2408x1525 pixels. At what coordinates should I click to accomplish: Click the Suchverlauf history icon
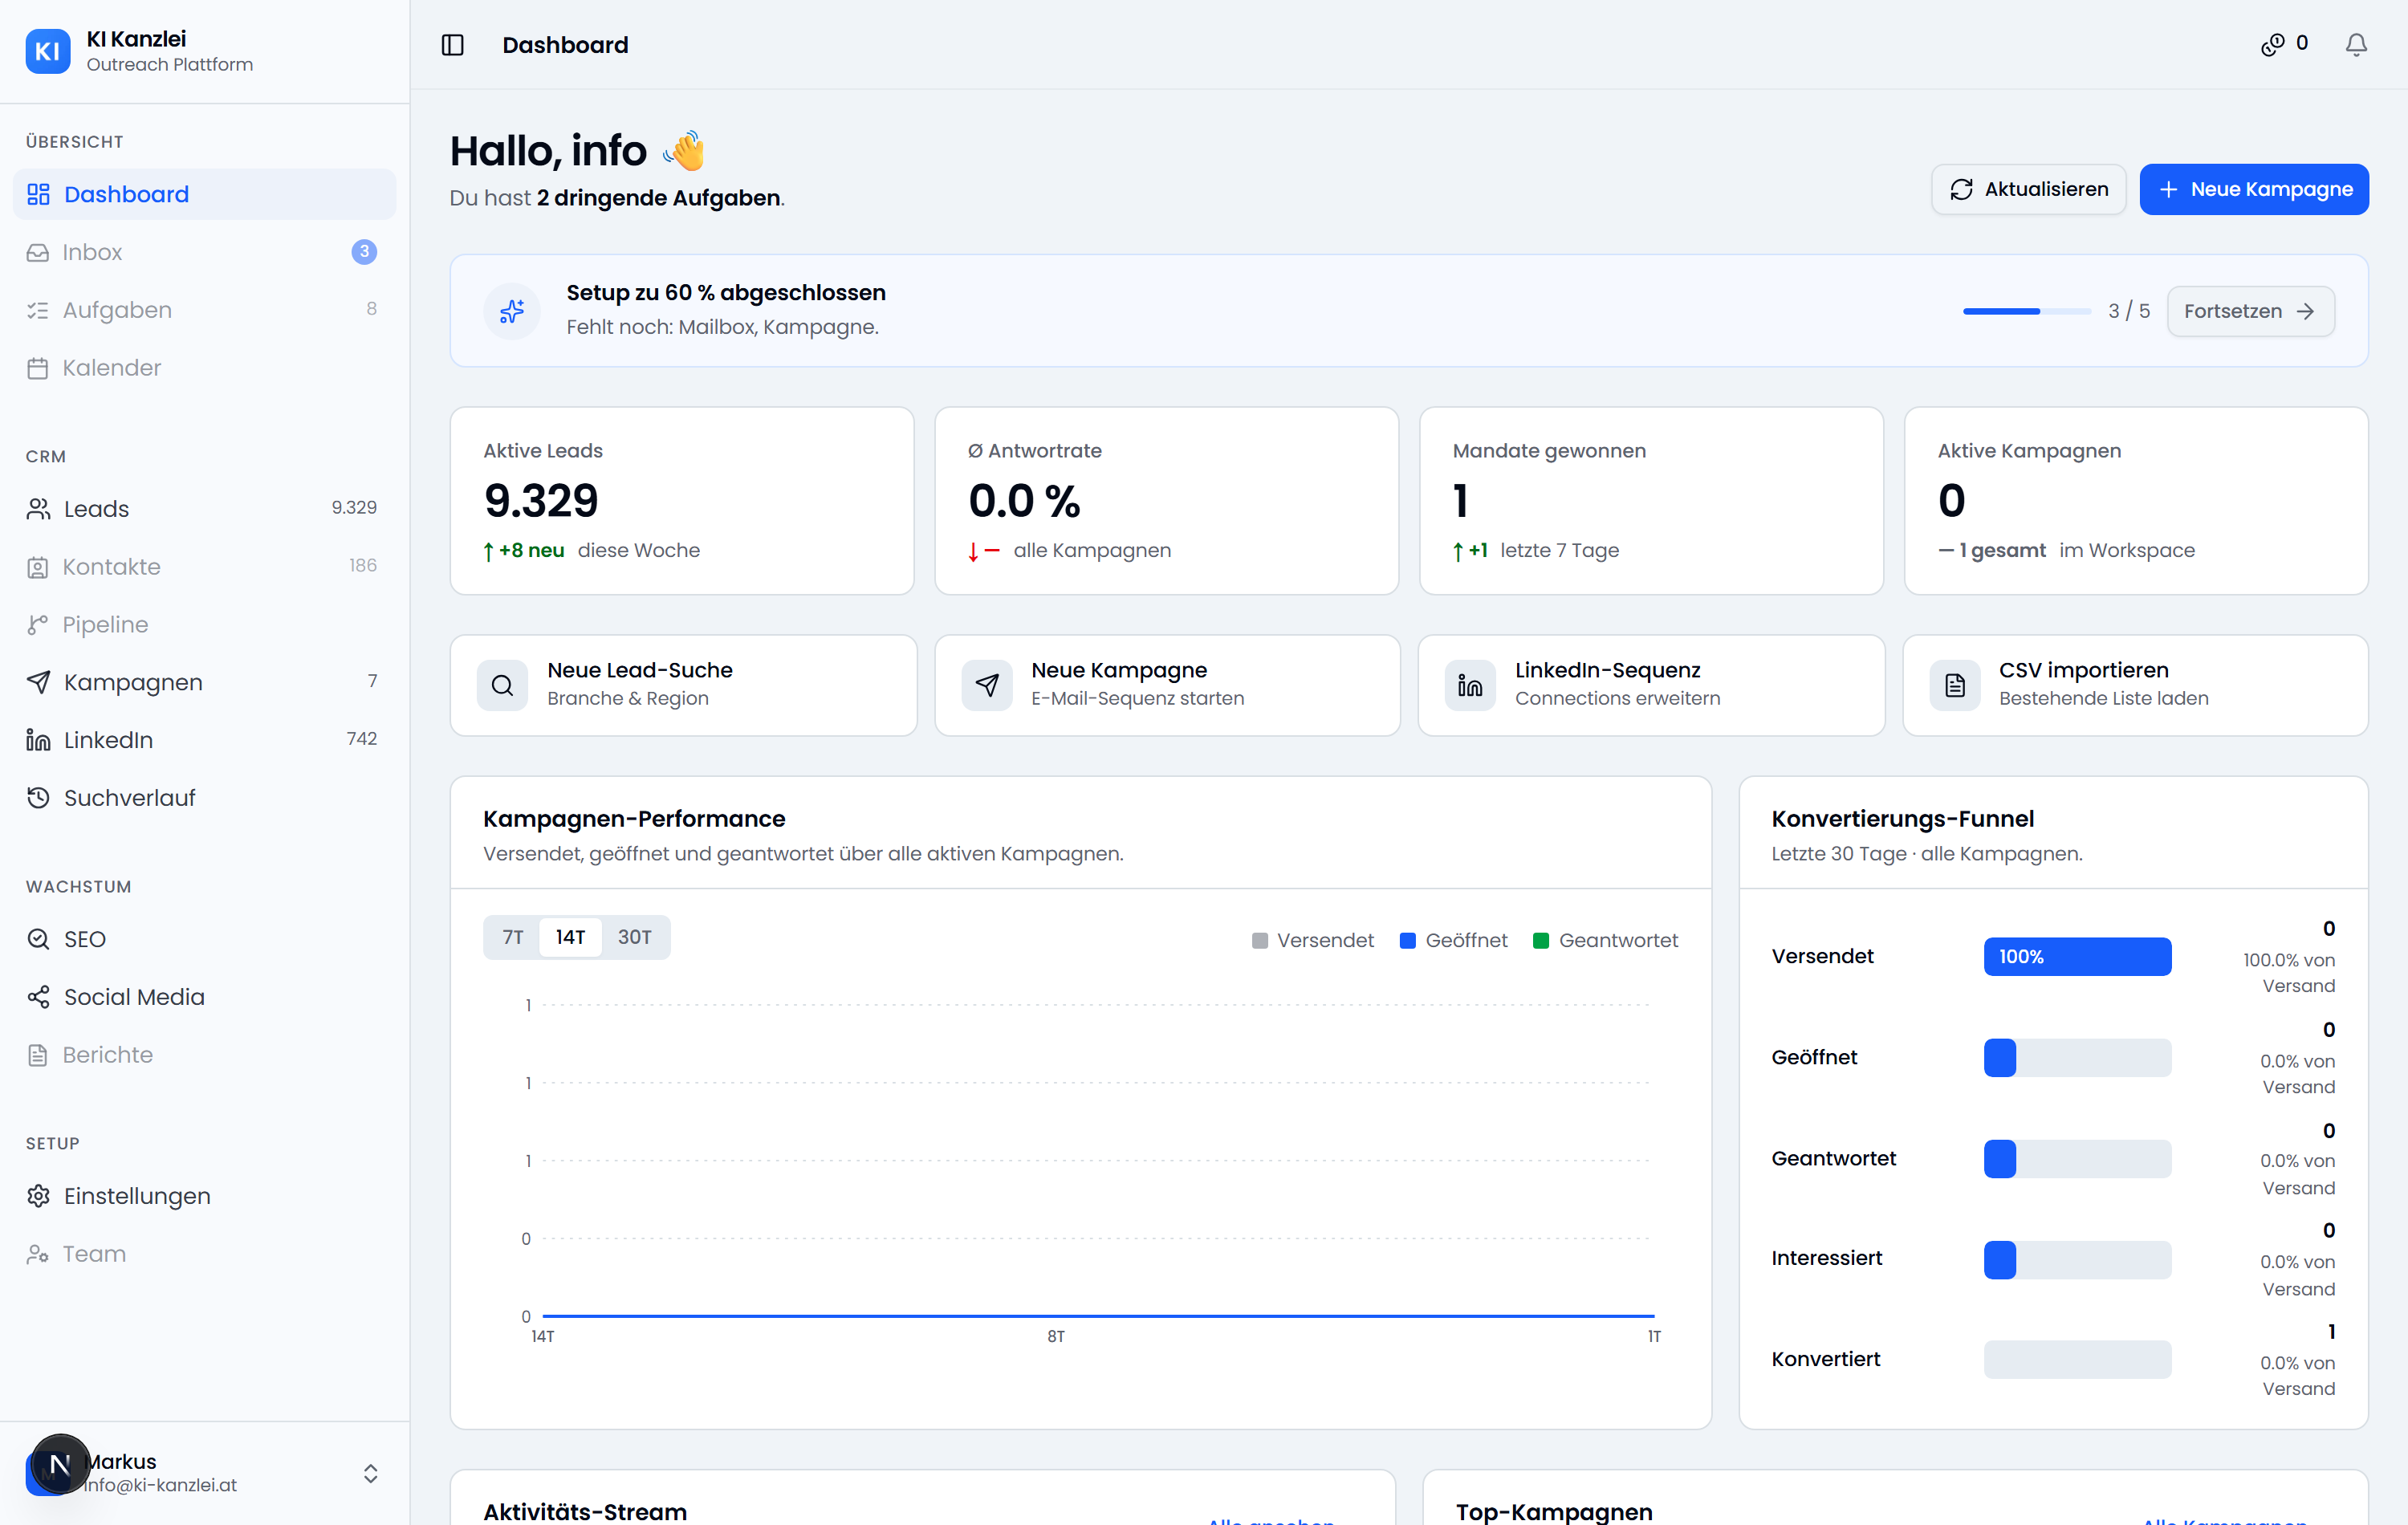pyautogui.click(x=38, y=798)
